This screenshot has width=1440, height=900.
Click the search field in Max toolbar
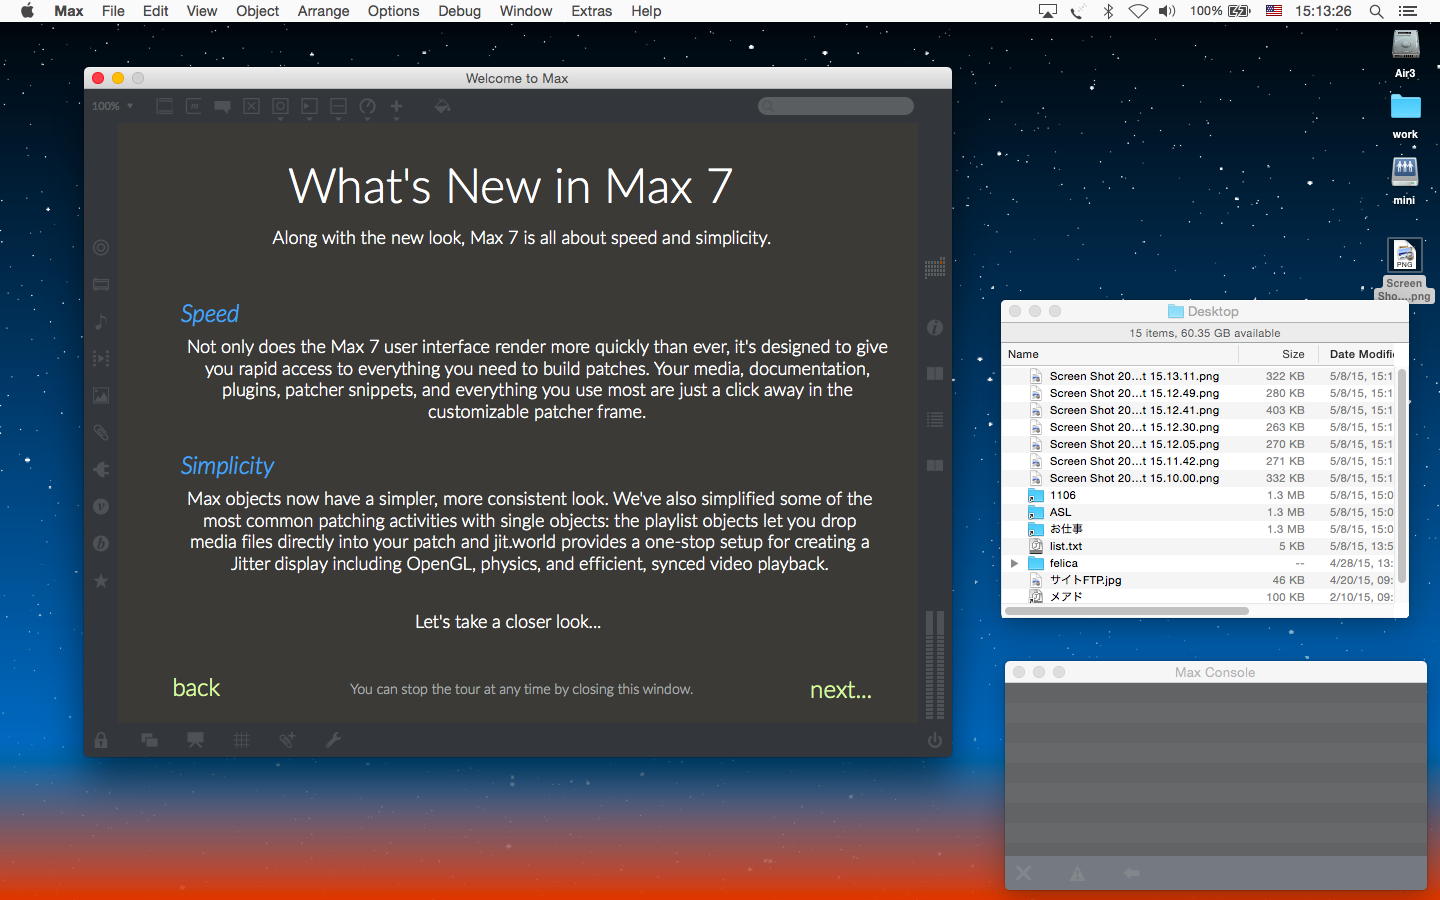point(836,106)
